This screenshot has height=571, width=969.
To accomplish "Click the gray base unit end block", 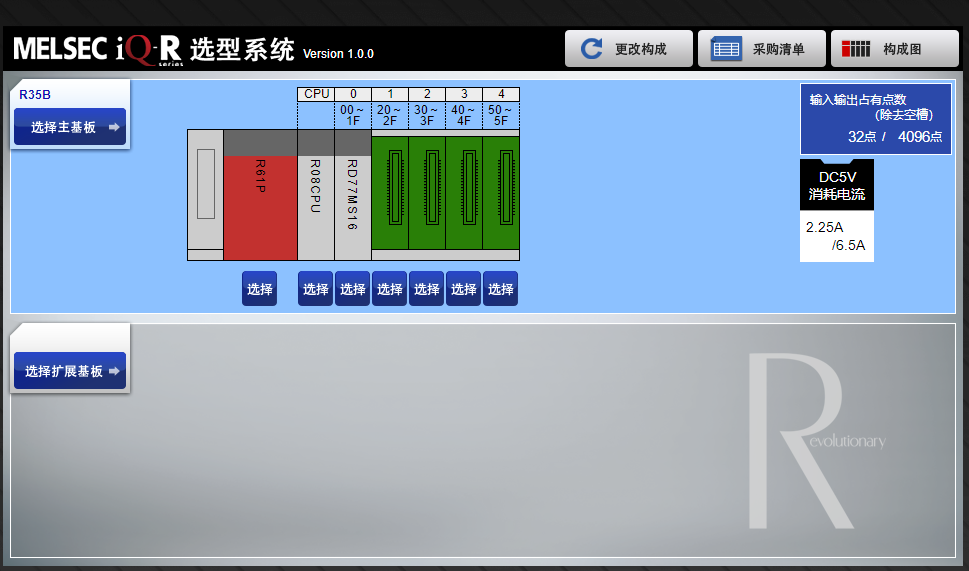I will (205, 190).
